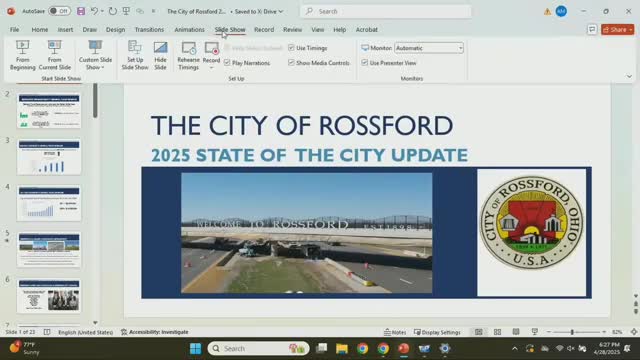640x360 pixels.
Task: Expand the Record dropdown arrow
Action: pos(211,67)
